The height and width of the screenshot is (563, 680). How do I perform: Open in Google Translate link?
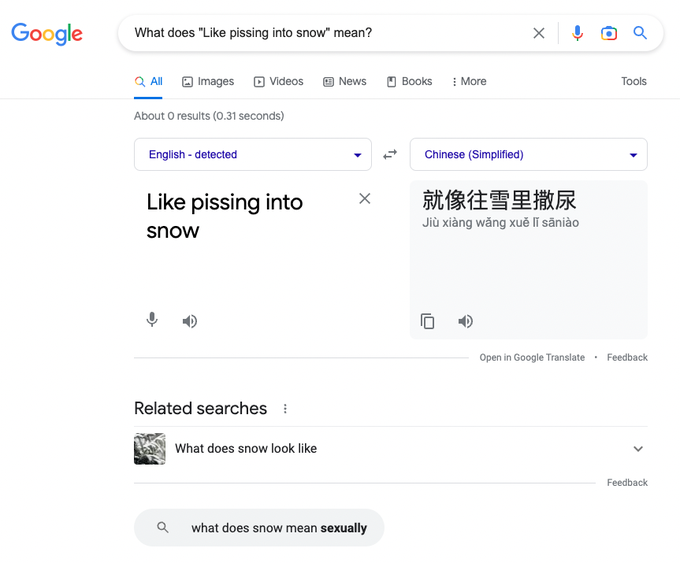point(532,357)
